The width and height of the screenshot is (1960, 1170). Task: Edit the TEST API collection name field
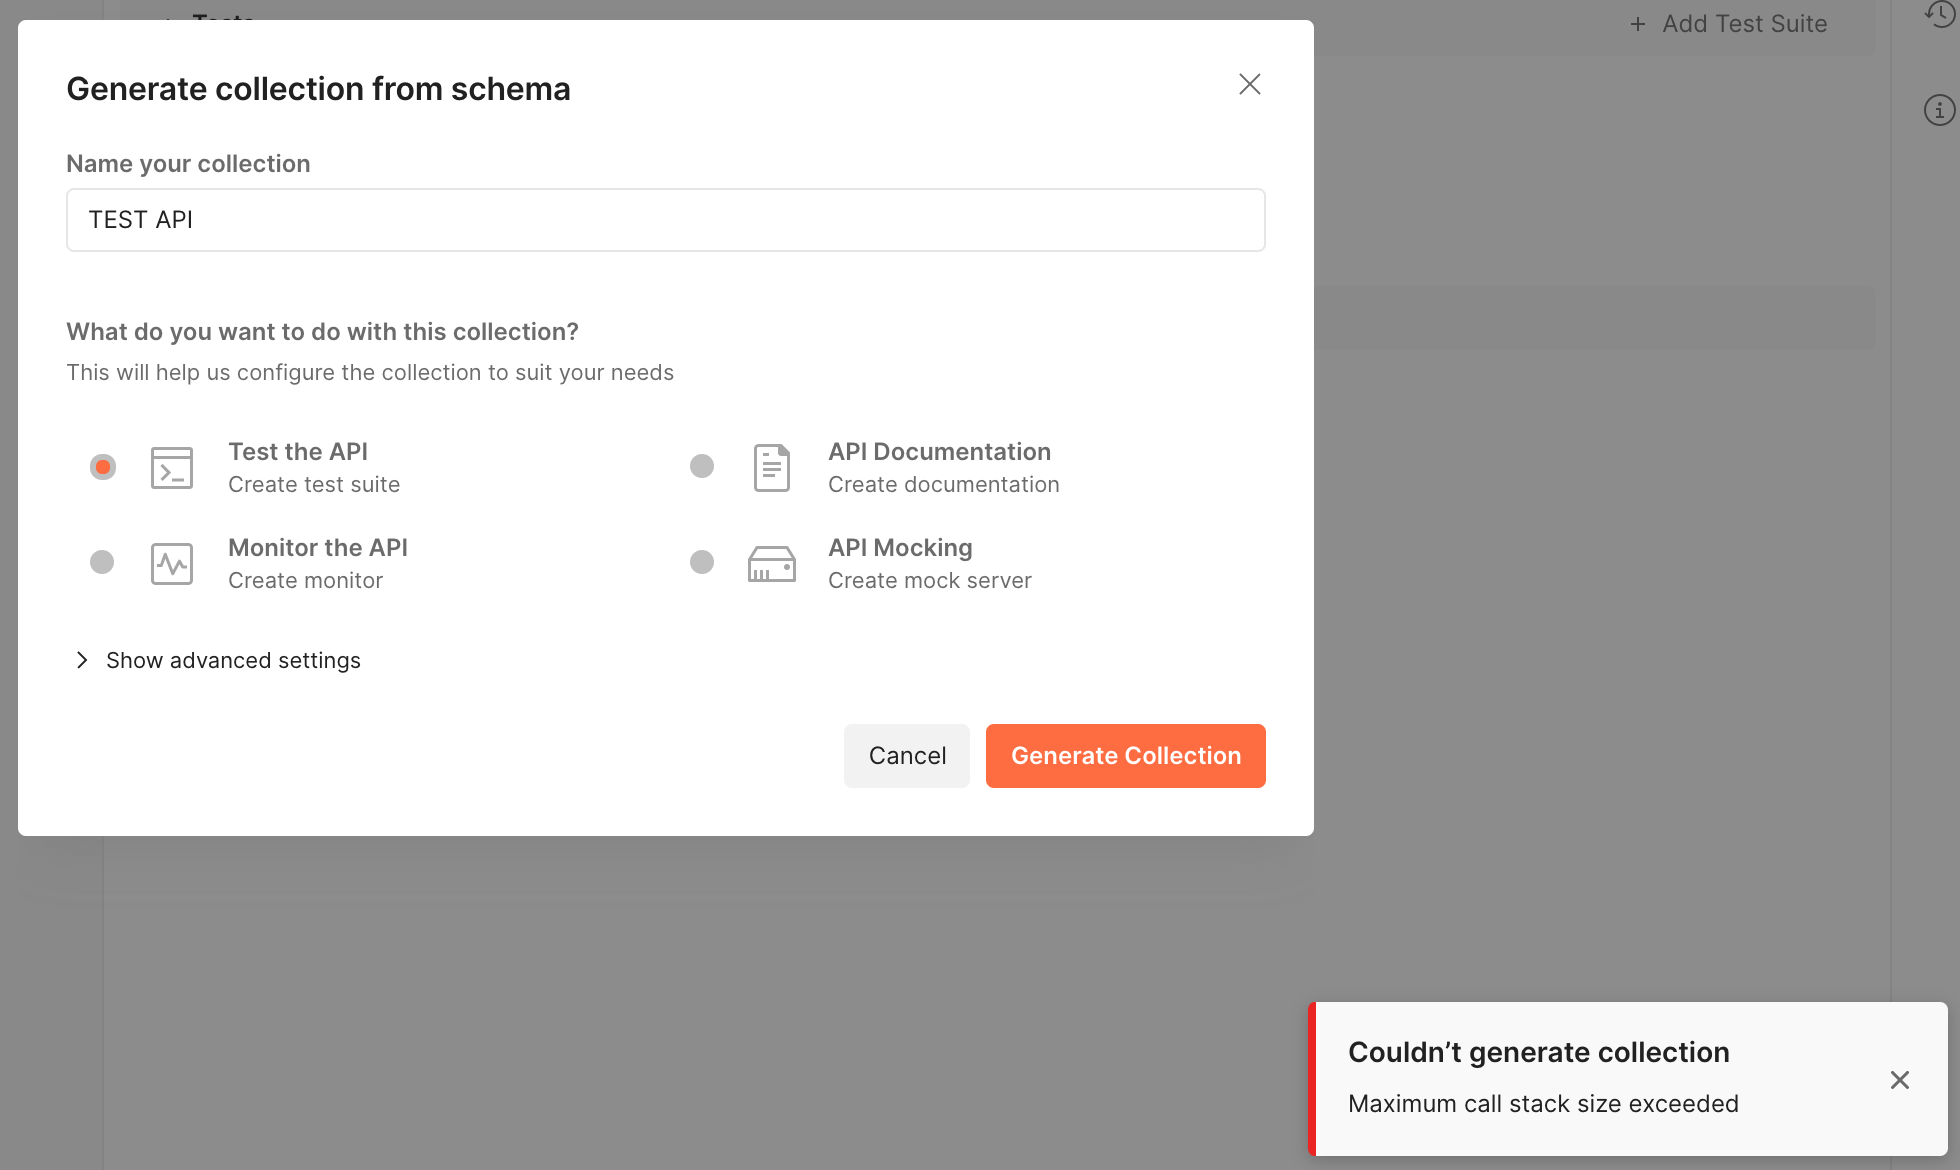[665, 219]
